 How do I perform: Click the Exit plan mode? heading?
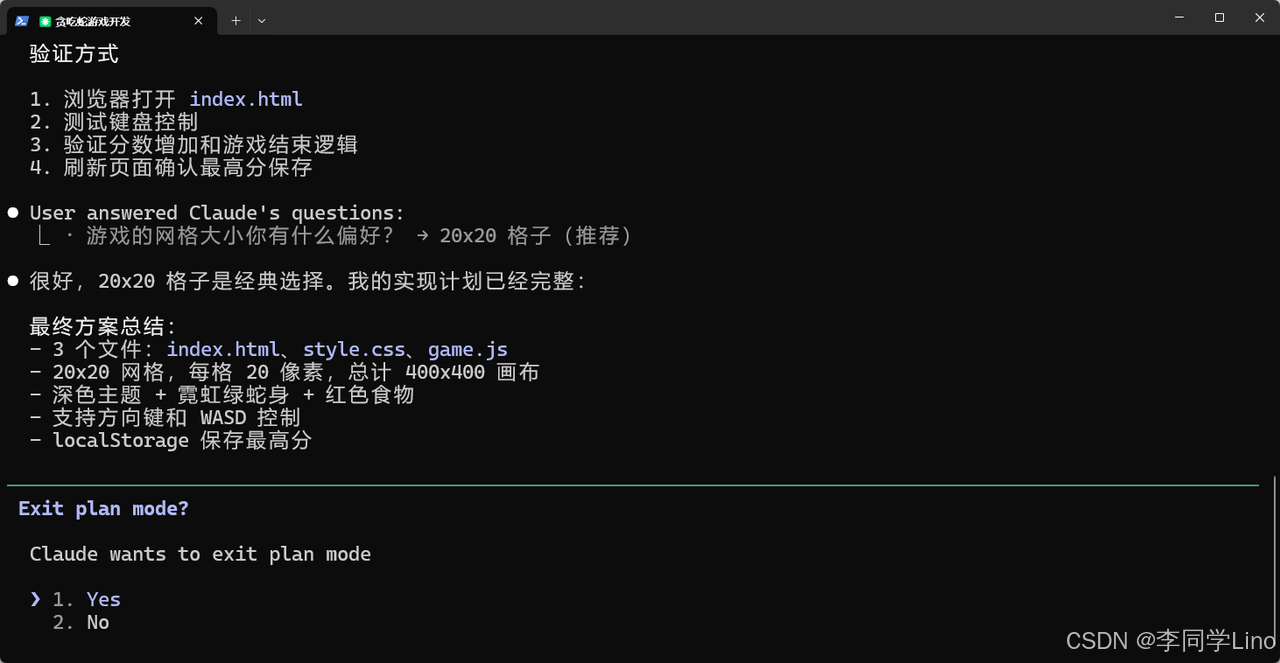pyautogui.click(x=103, y=508)
